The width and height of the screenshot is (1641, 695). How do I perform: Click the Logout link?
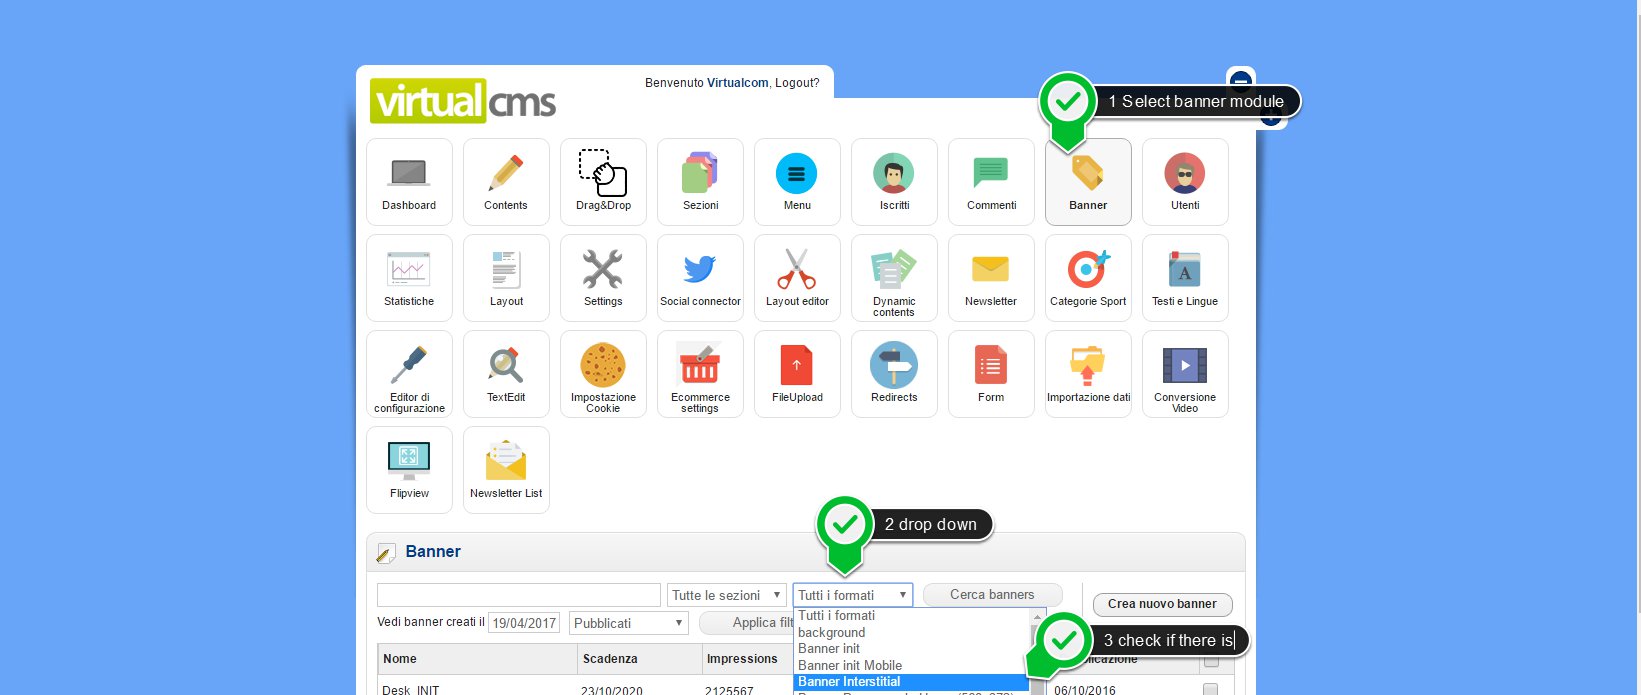pos(797,83)
